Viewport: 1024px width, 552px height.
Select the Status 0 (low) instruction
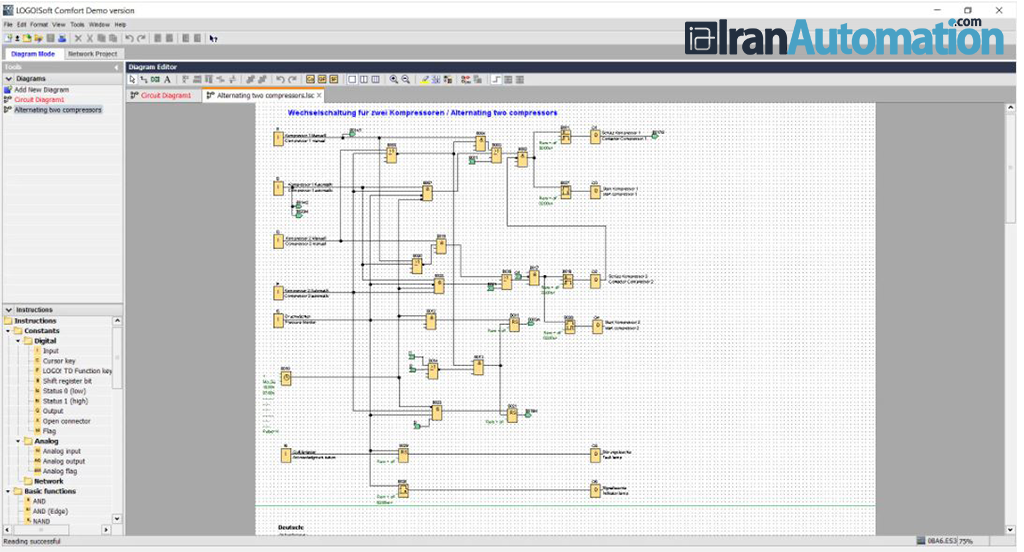[x=64, y=391]
